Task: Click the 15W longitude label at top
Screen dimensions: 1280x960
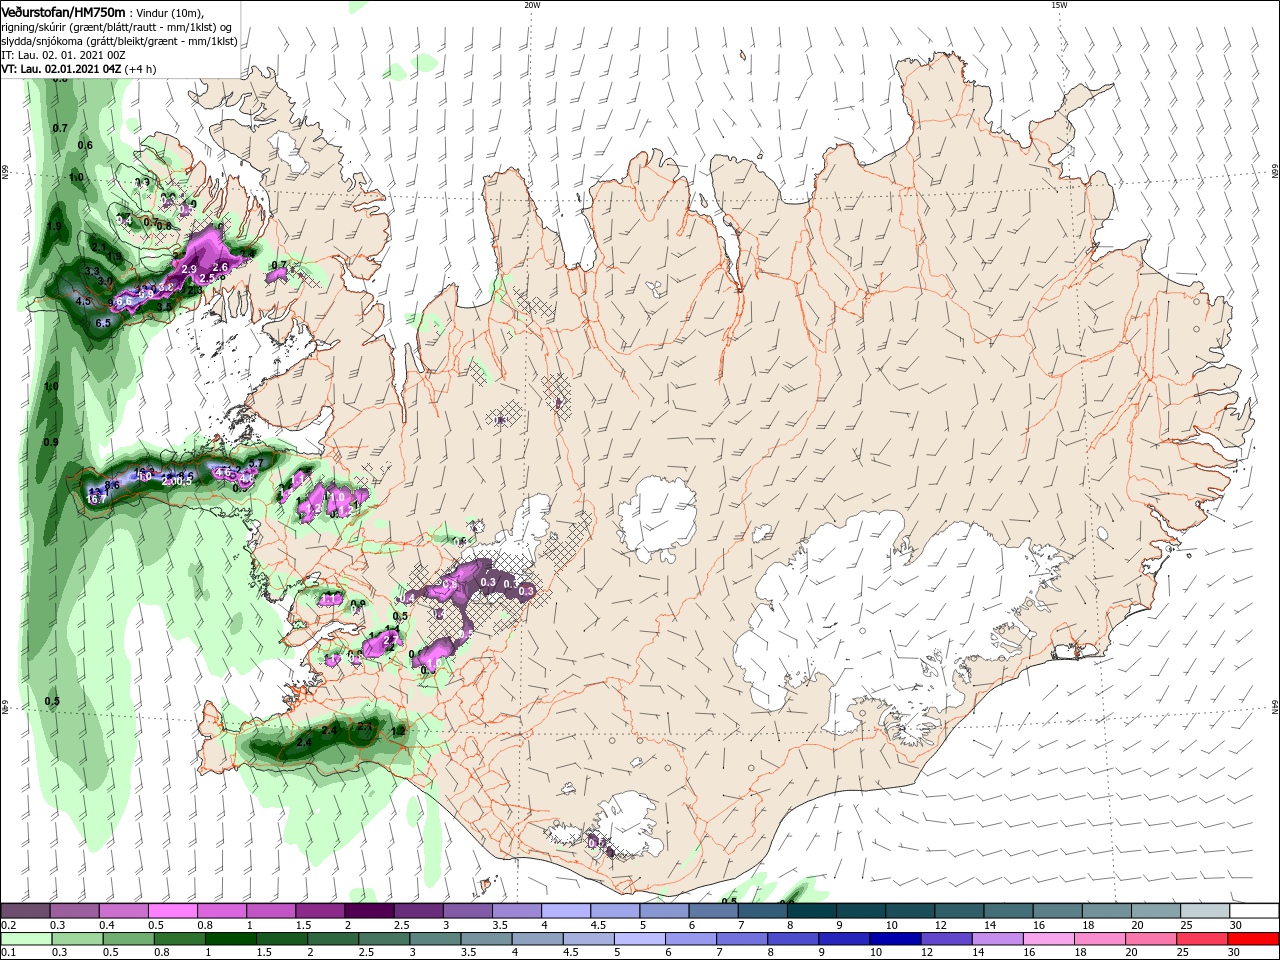Action: click(x=1059, y=5)
